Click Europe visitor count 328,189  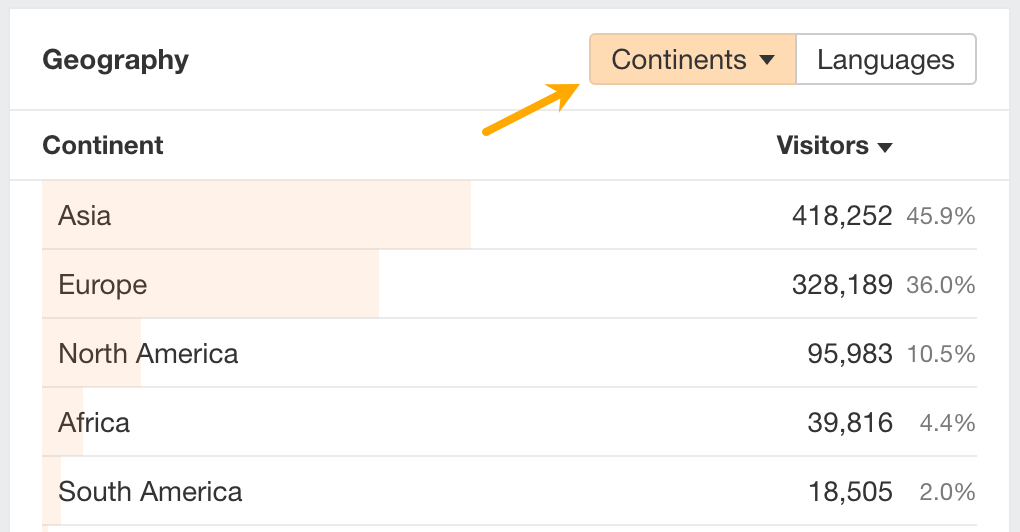click(842, 285)
